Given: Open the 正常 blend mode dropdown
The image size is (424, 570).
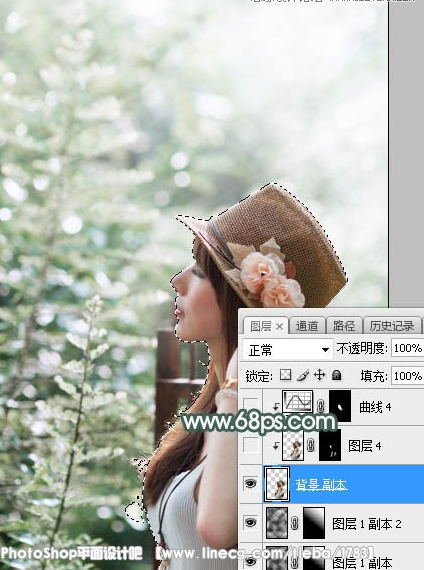Looking at the screenshot, I should pos(287,350).
